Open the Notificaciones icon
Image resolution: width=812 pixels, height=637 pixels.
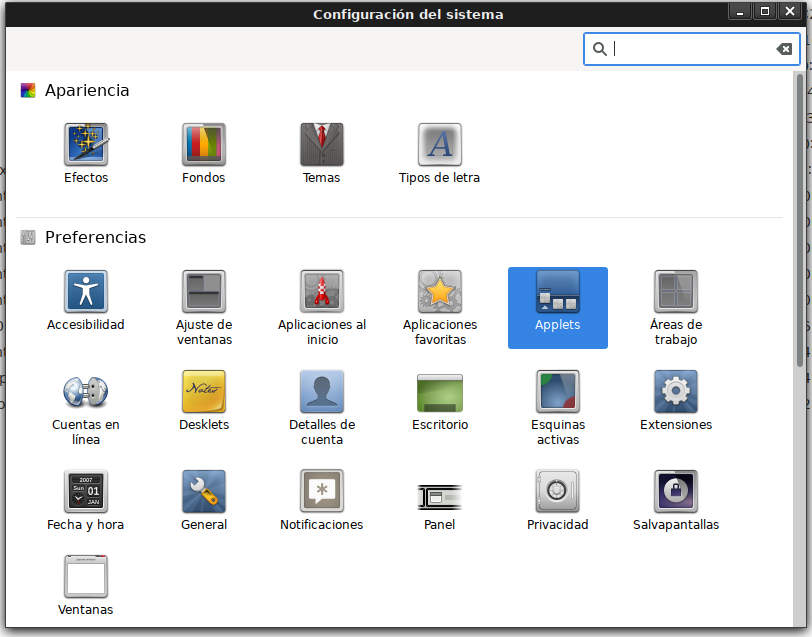point(322,491)
